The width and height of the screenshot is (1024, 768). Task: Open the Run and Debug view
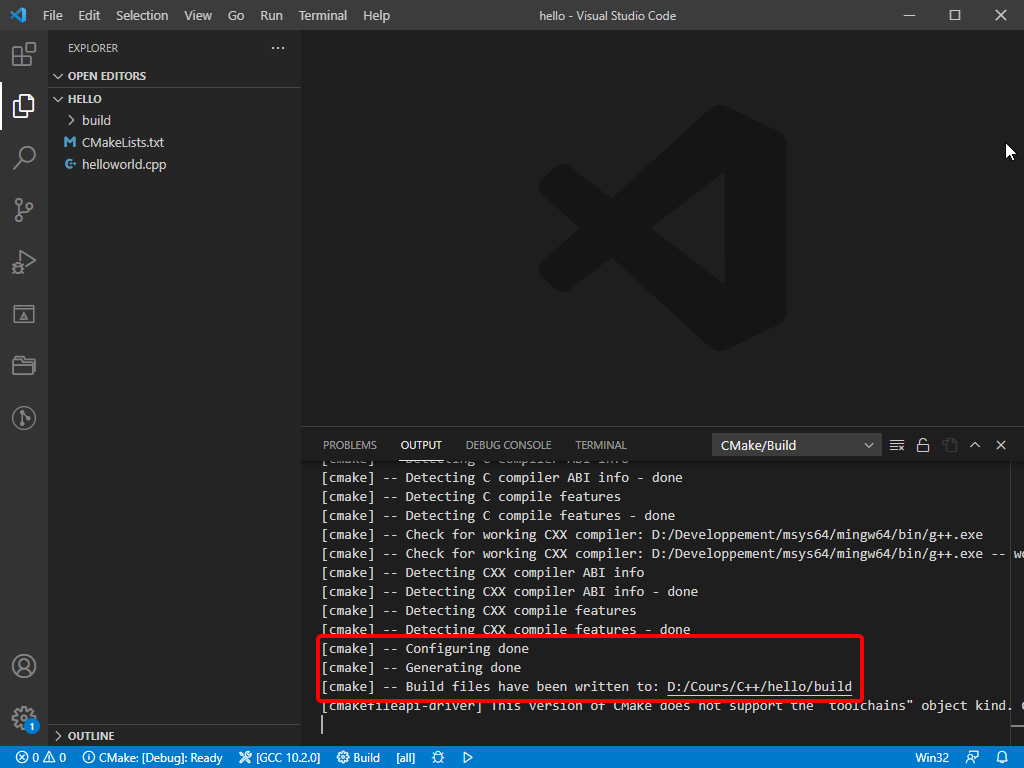pos(24,262)
